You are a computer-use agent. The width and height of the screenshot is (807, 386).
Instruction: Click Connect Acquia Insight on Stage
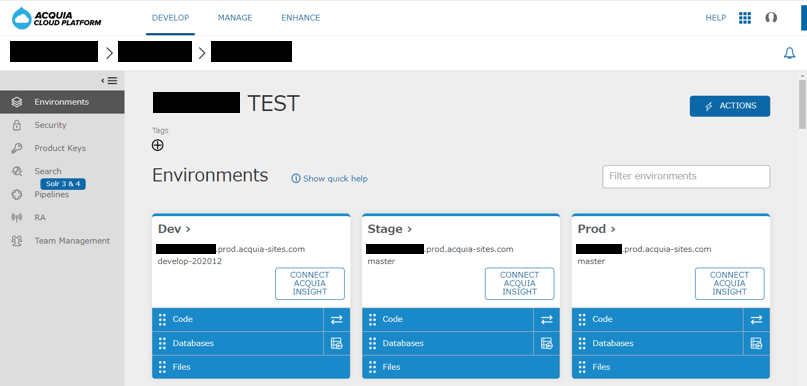[x=519, y=284]
